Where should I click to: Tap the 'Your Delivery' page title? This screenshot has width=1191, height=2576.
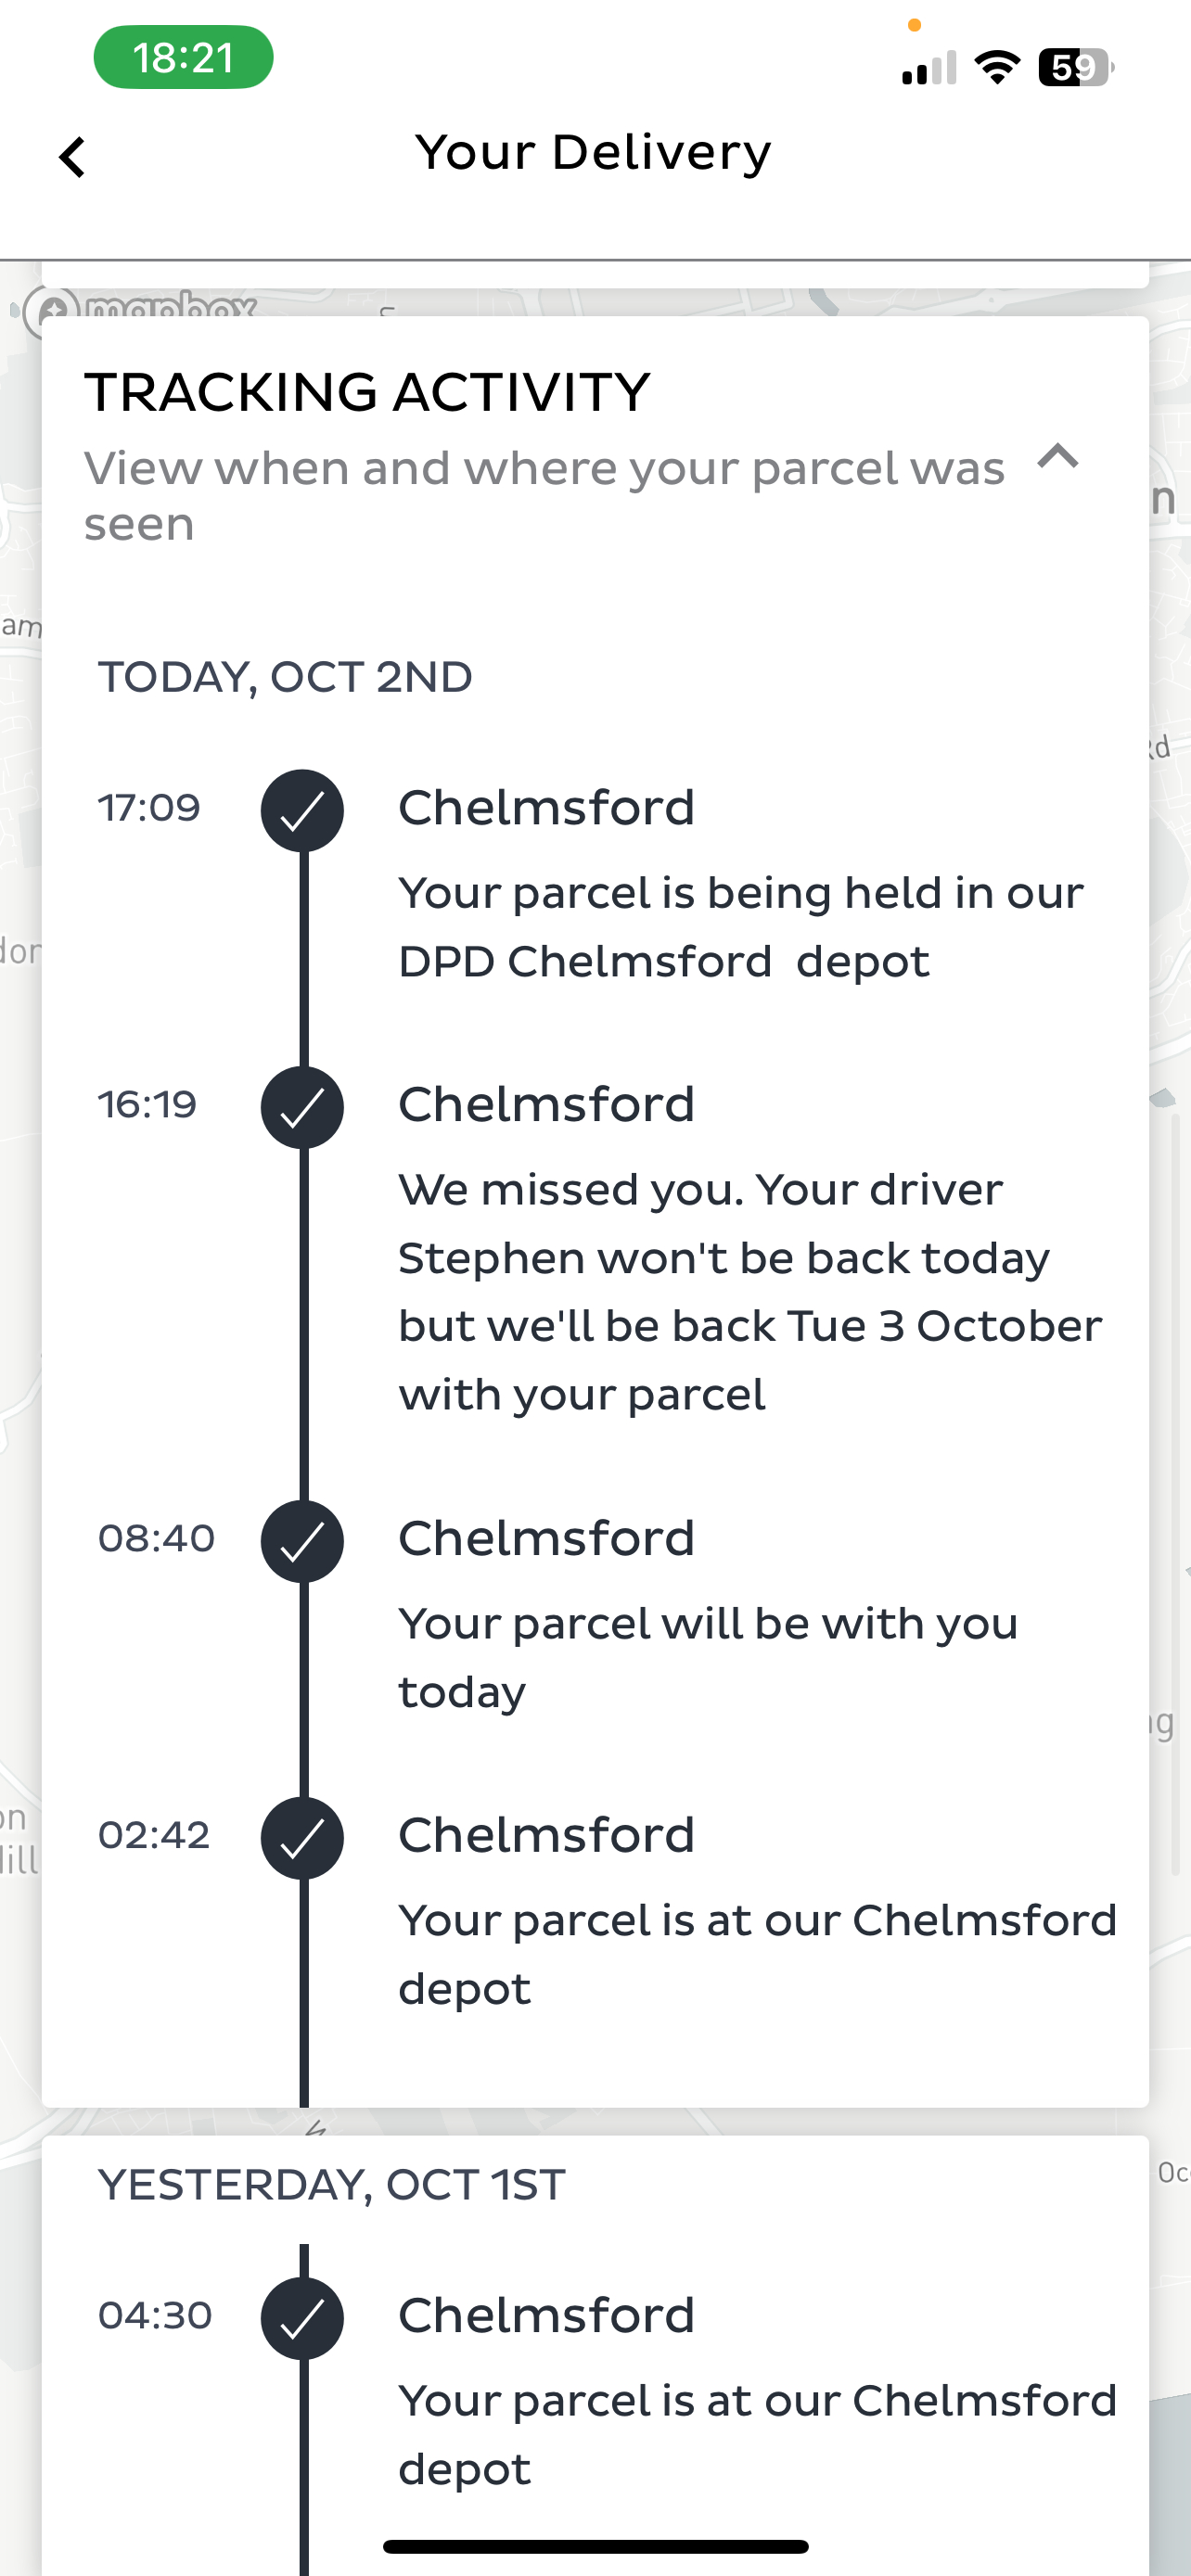[x=594, y=153]
